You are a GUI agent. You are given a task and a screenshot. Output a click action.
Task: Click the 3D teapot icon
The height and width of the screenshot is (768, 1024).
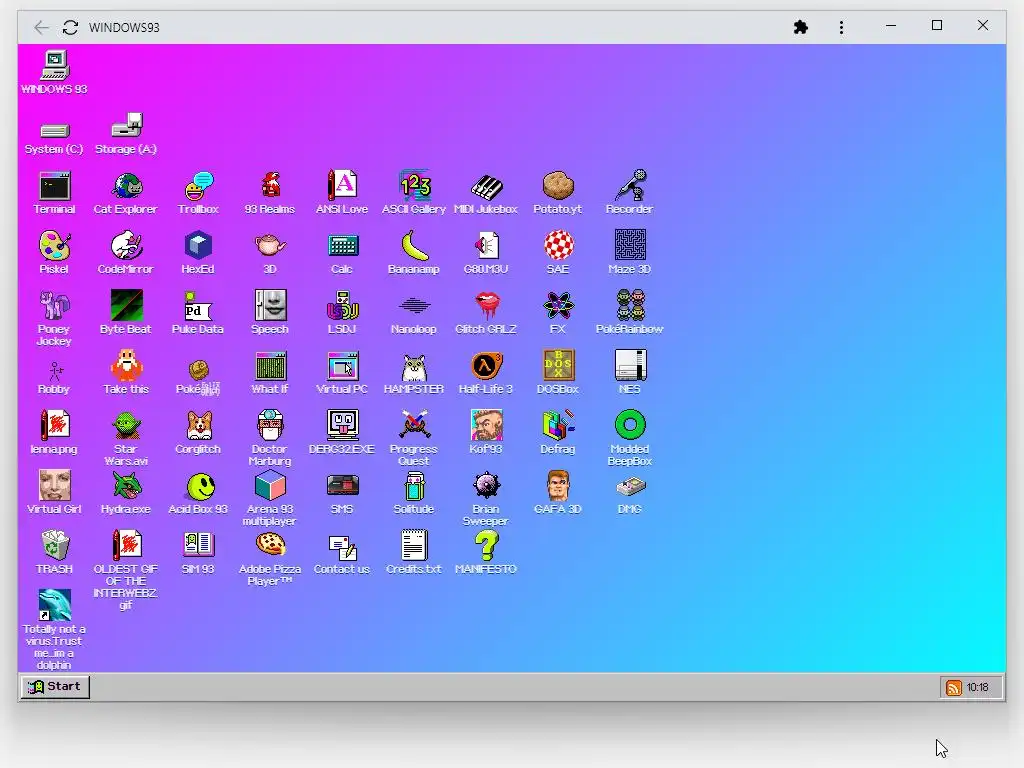click(270, 247)
